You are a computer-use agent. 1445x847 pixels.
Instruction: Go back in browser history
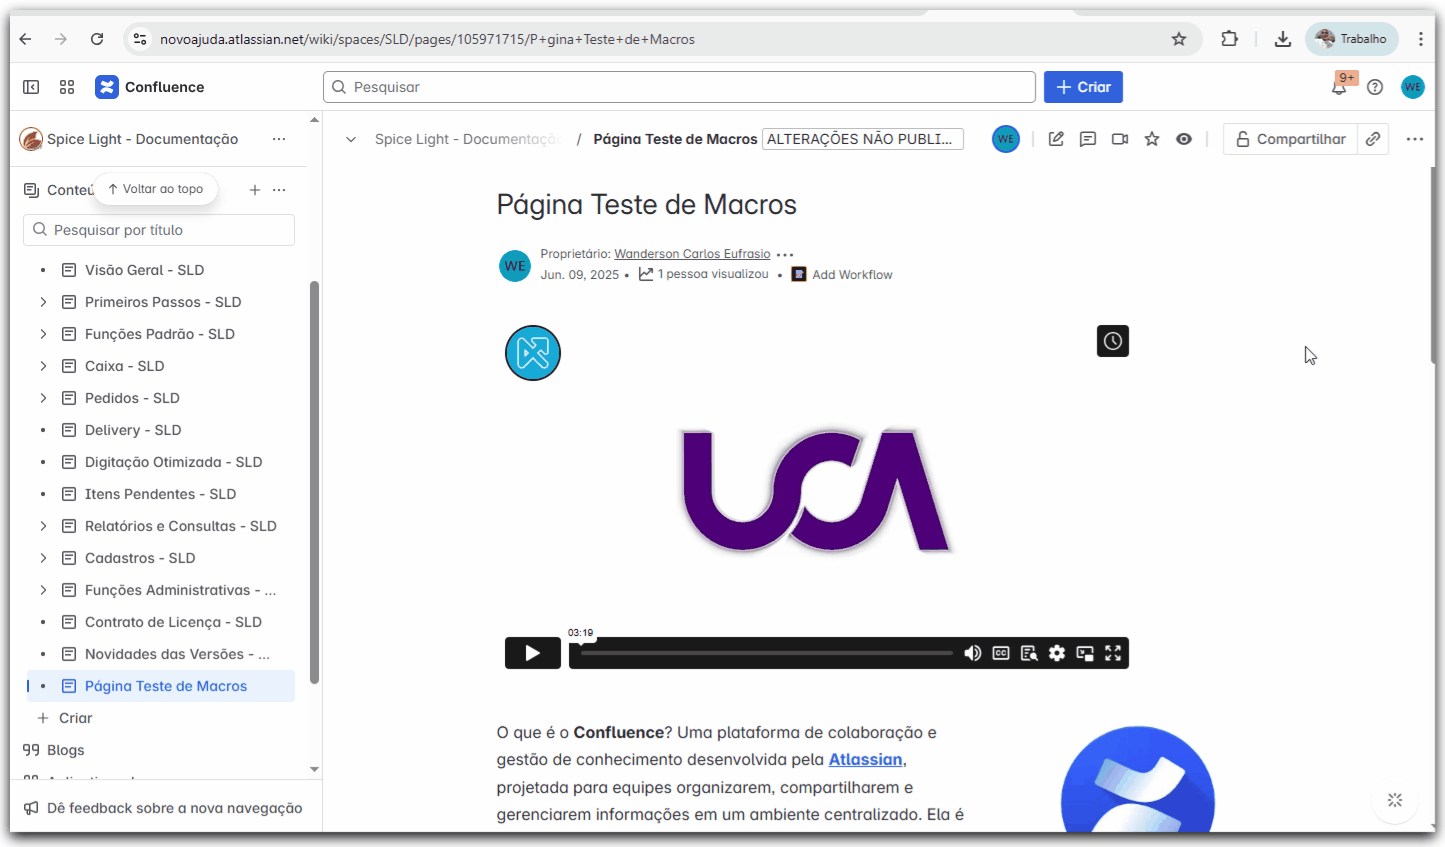(25, 39)
